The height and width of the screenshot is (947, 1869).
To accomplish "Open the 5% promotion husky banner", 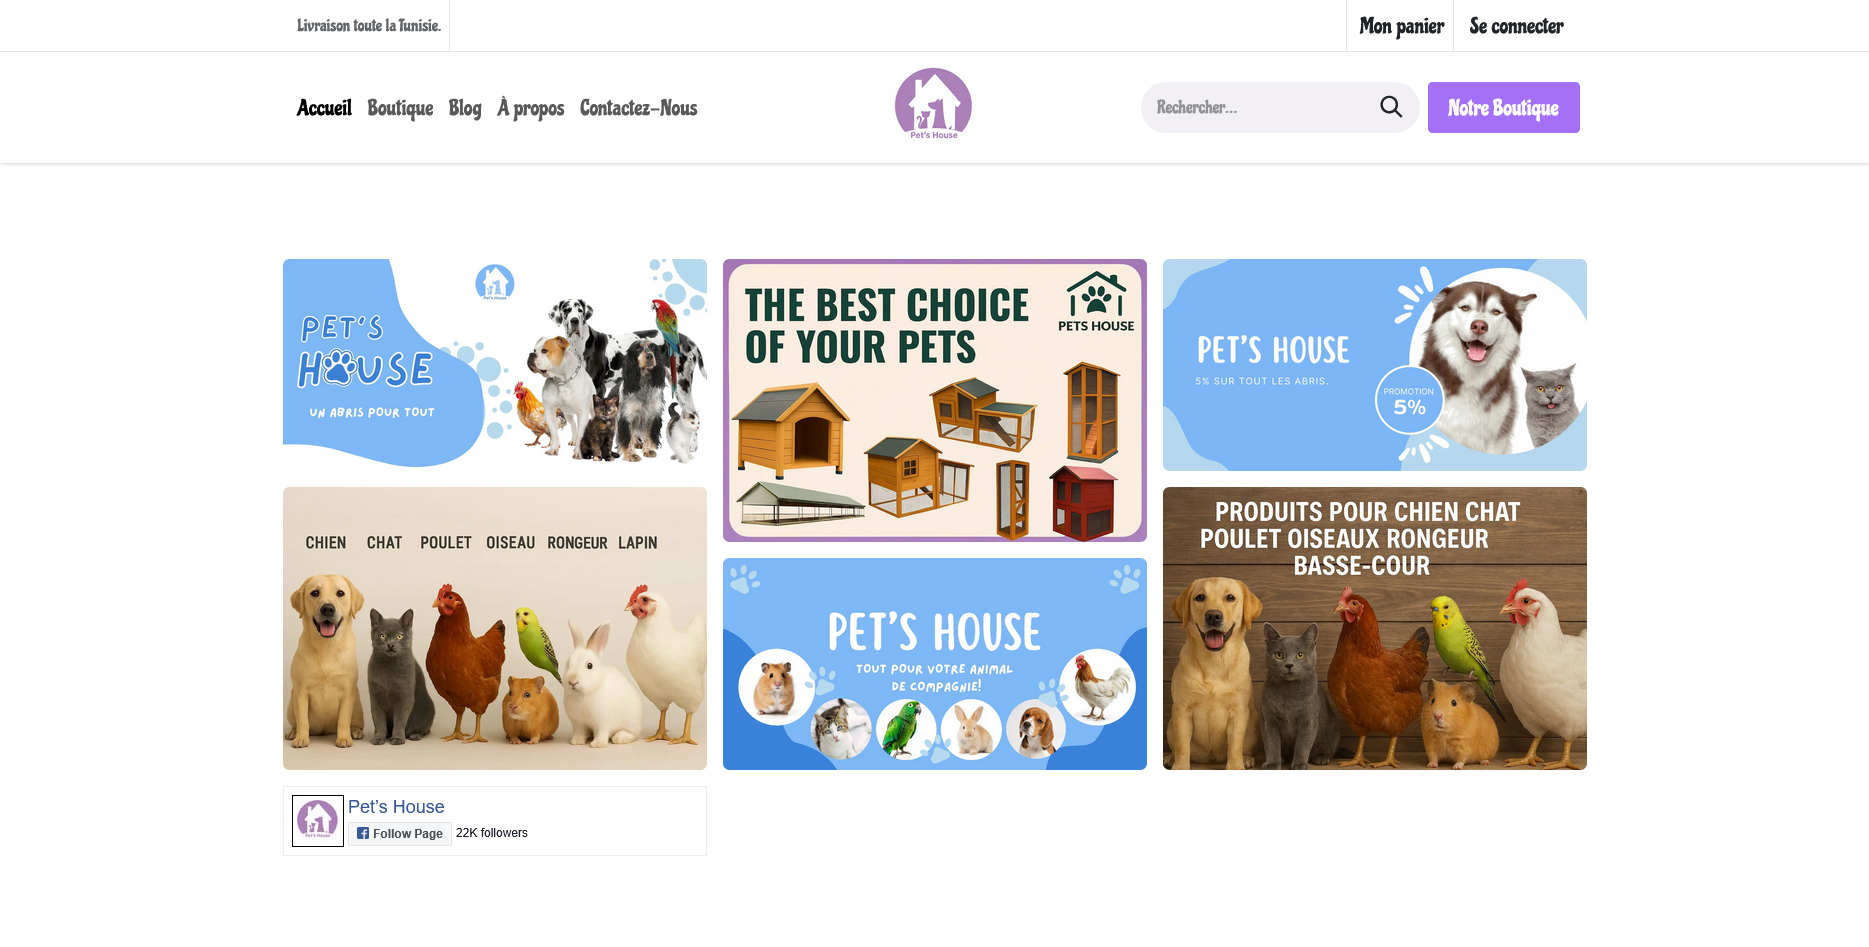I will pyautogui.click(x=1375, y=365).
